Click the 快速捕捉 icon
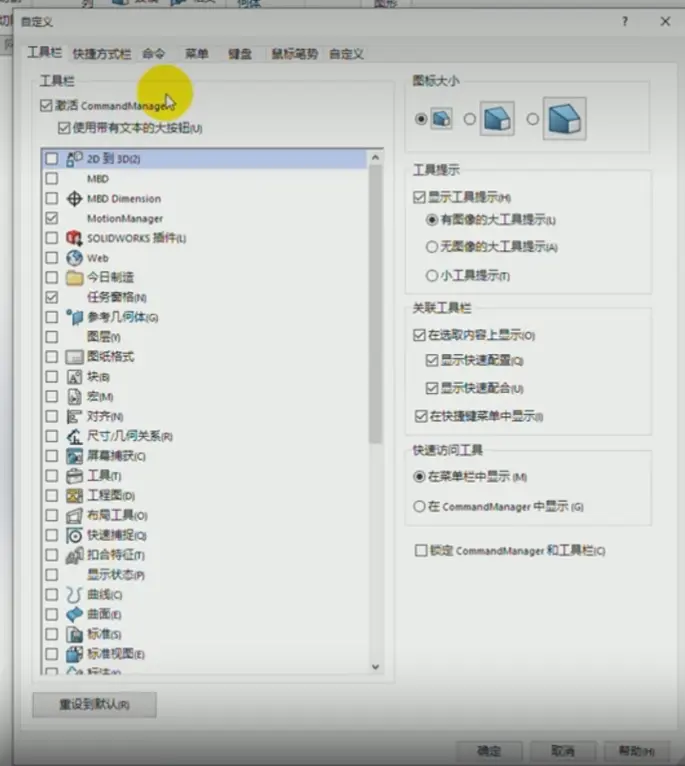The height and width of the screenshot is (766, 685). [x=74, y=535]
